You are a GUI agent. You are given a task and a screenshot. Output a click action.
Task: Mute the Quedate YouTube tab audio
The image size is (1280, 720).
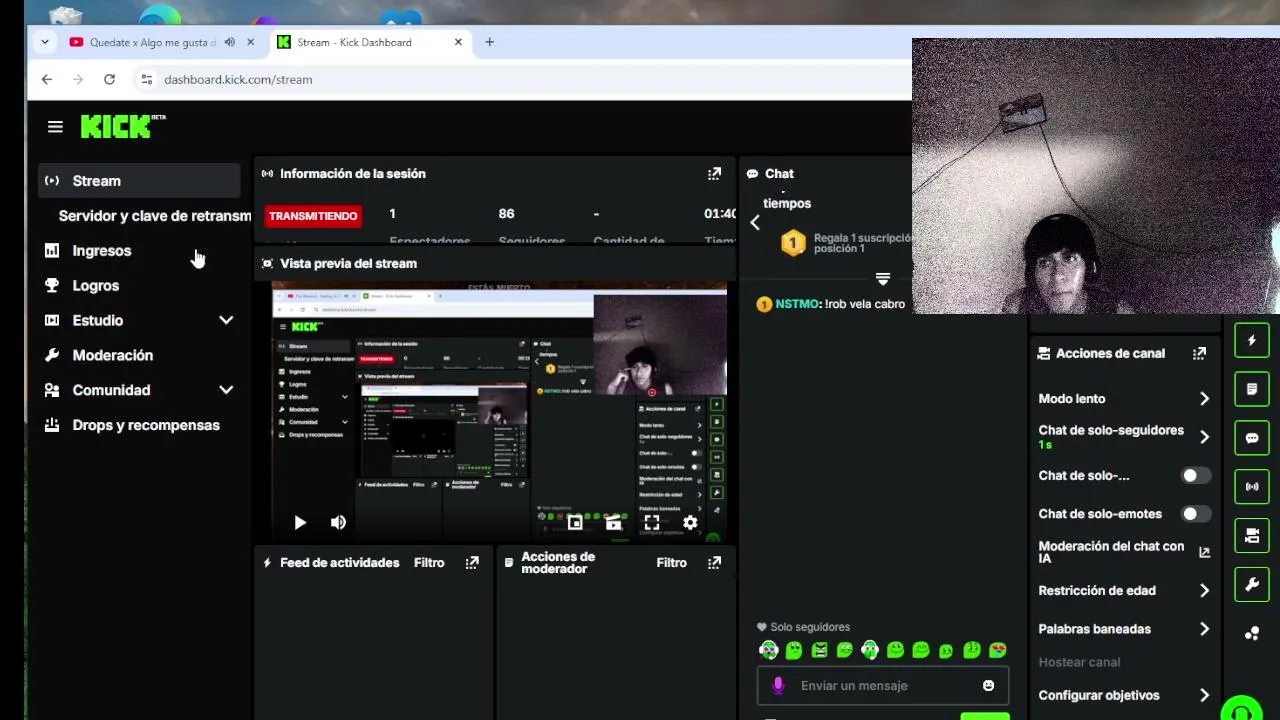(x=230, y=42)
